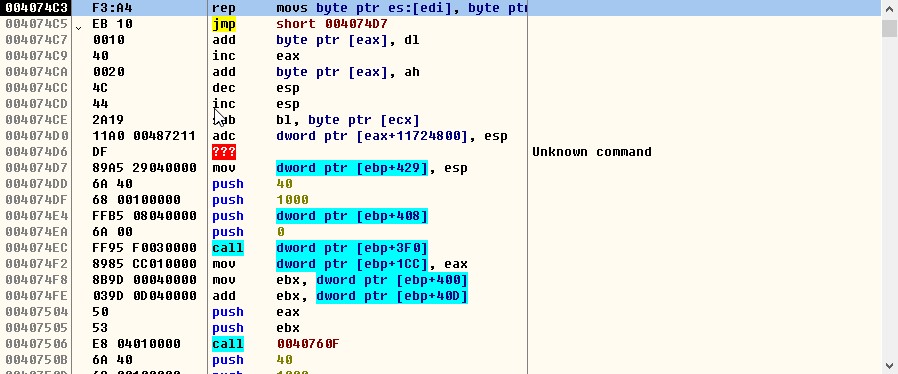Click operand dword ptr [ebp+400]
This screenshot has height=374, width=898.
[392, 280]
